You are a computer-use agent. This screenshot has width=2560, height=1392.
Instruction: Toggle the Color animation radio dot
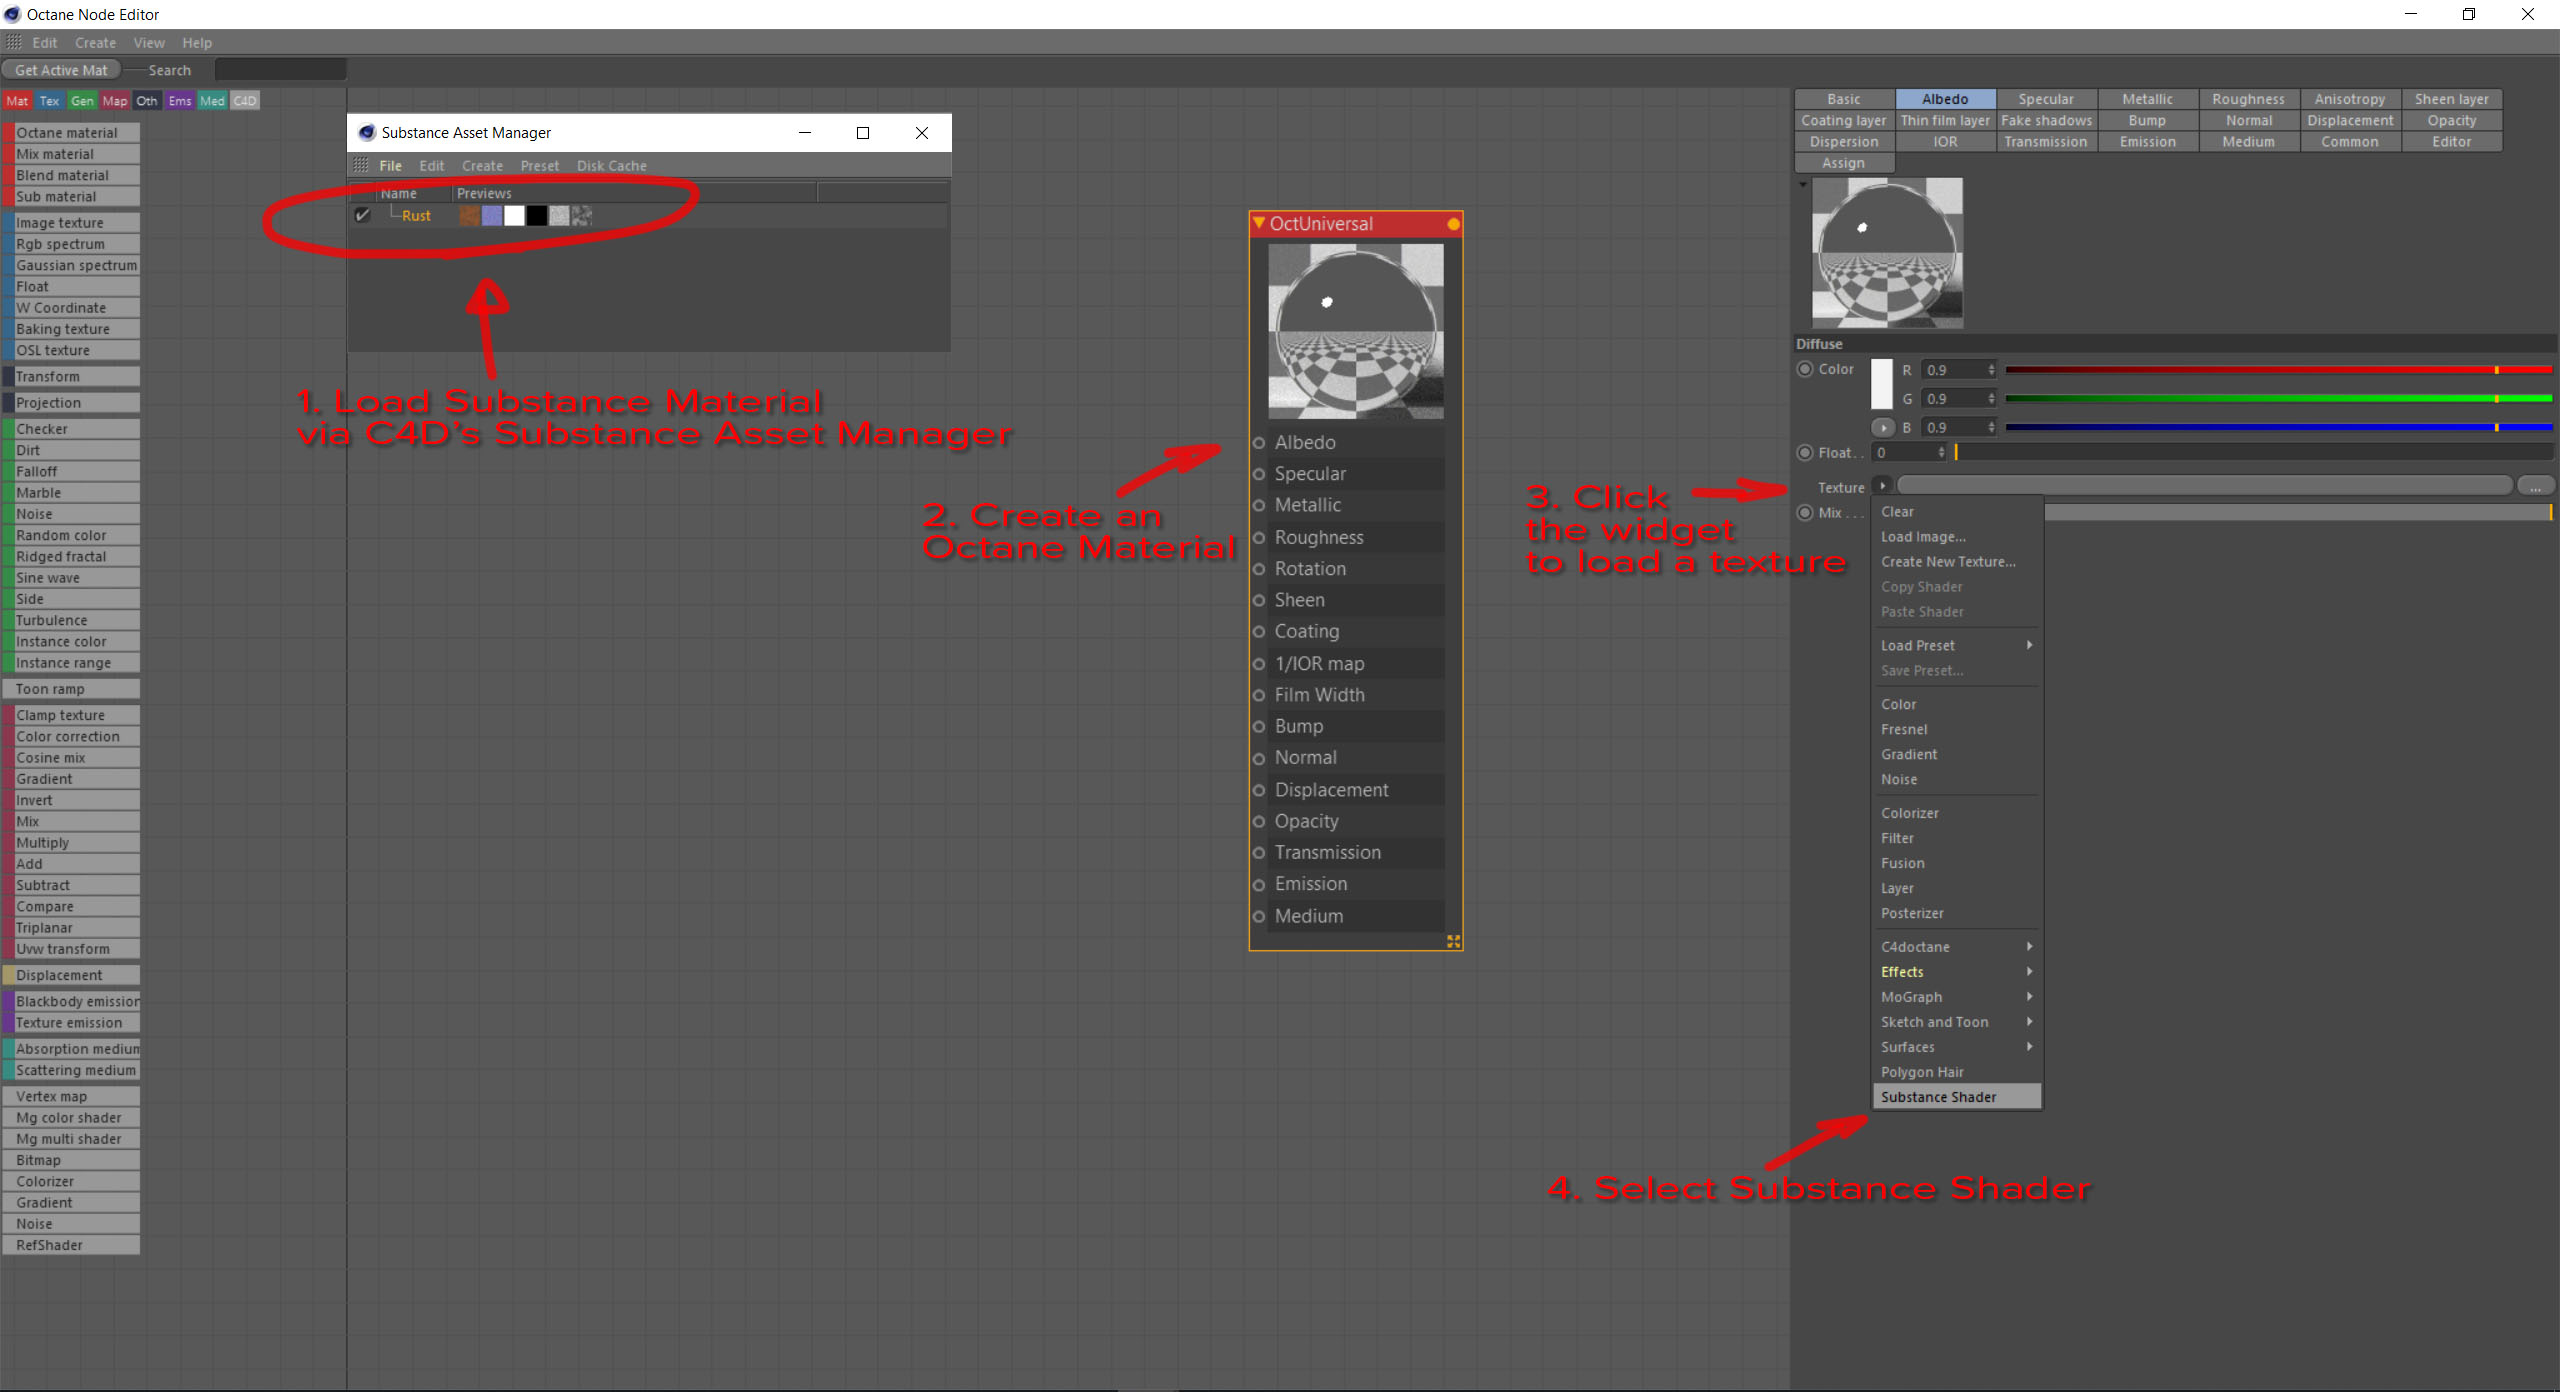[x=1805, y=369]
